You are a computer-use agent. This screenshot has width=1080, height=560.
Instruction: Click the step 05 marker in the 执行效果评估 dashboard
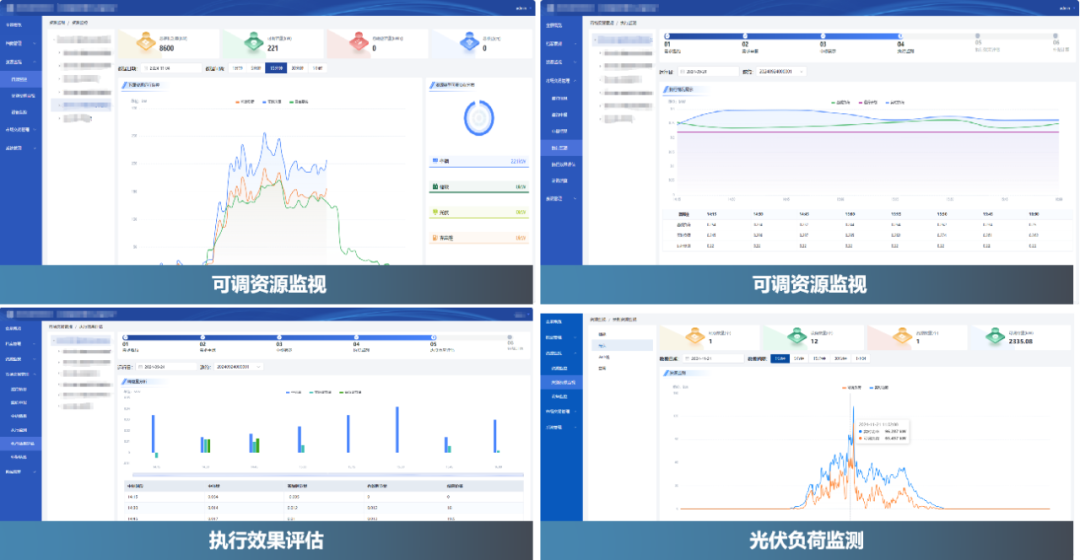point(433,338)
